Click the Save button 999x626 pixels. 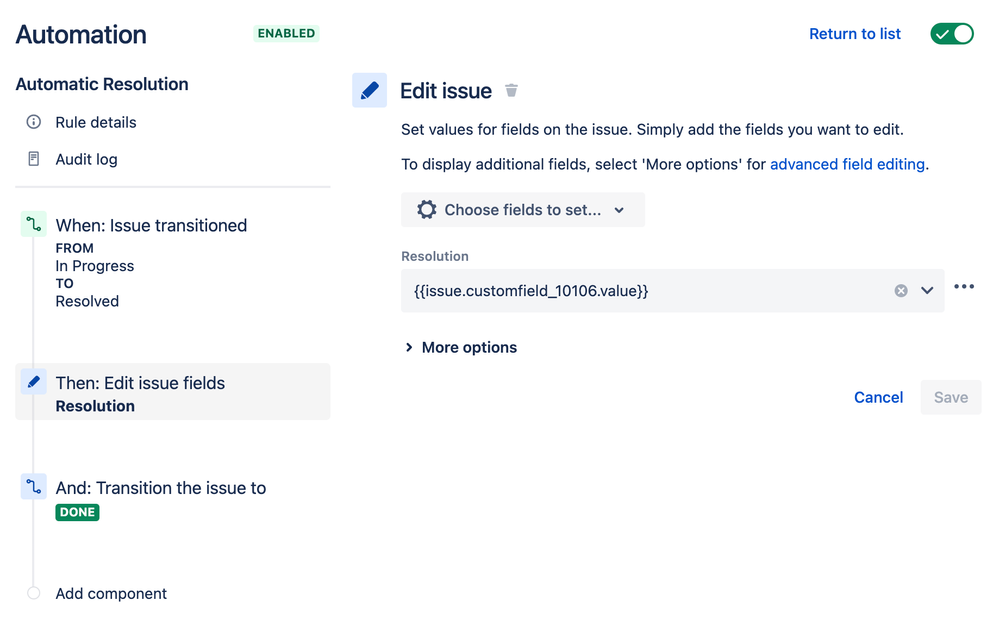point(950,397)
